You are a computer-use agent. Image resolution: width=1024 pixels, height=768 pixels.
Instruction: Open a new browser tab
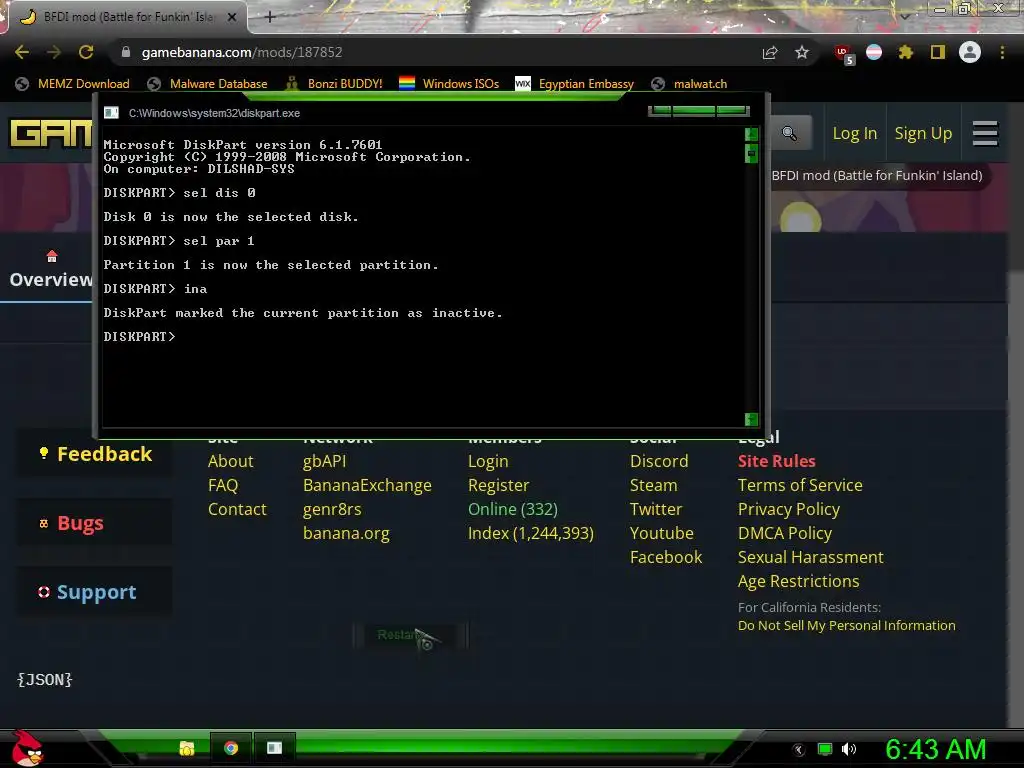[x=270, y=17]
